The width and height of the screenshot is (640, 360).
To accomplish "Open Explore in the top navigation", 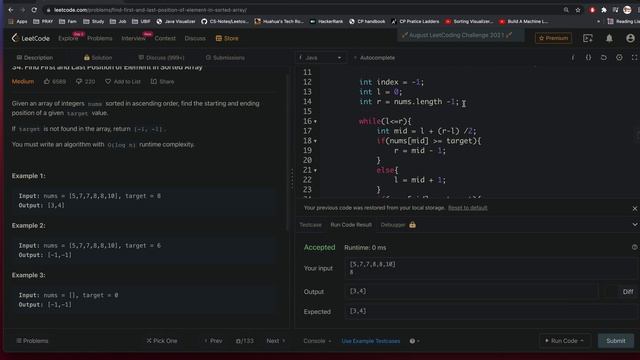I will pyautogui.click(x=68, y=38).
